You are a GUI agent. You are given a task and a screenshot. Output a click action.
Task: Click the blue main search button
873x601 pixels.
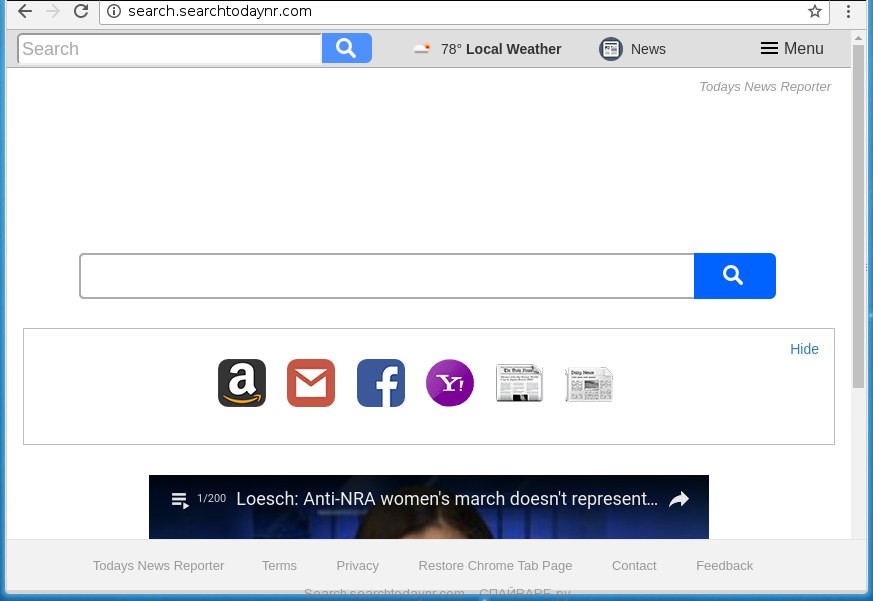coord(734,276)
